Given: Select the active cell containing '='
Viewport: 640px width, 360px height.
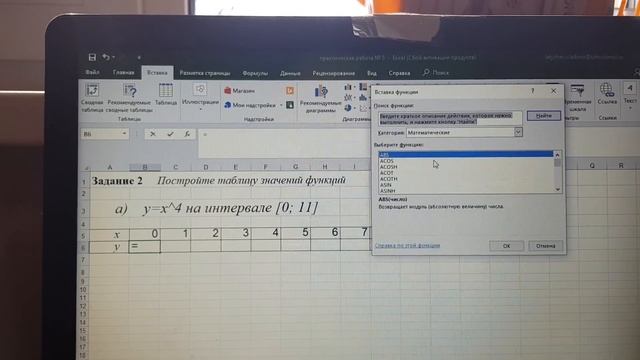Looking at the screenshot, I should pyautogui.click(x=144, y=247).
